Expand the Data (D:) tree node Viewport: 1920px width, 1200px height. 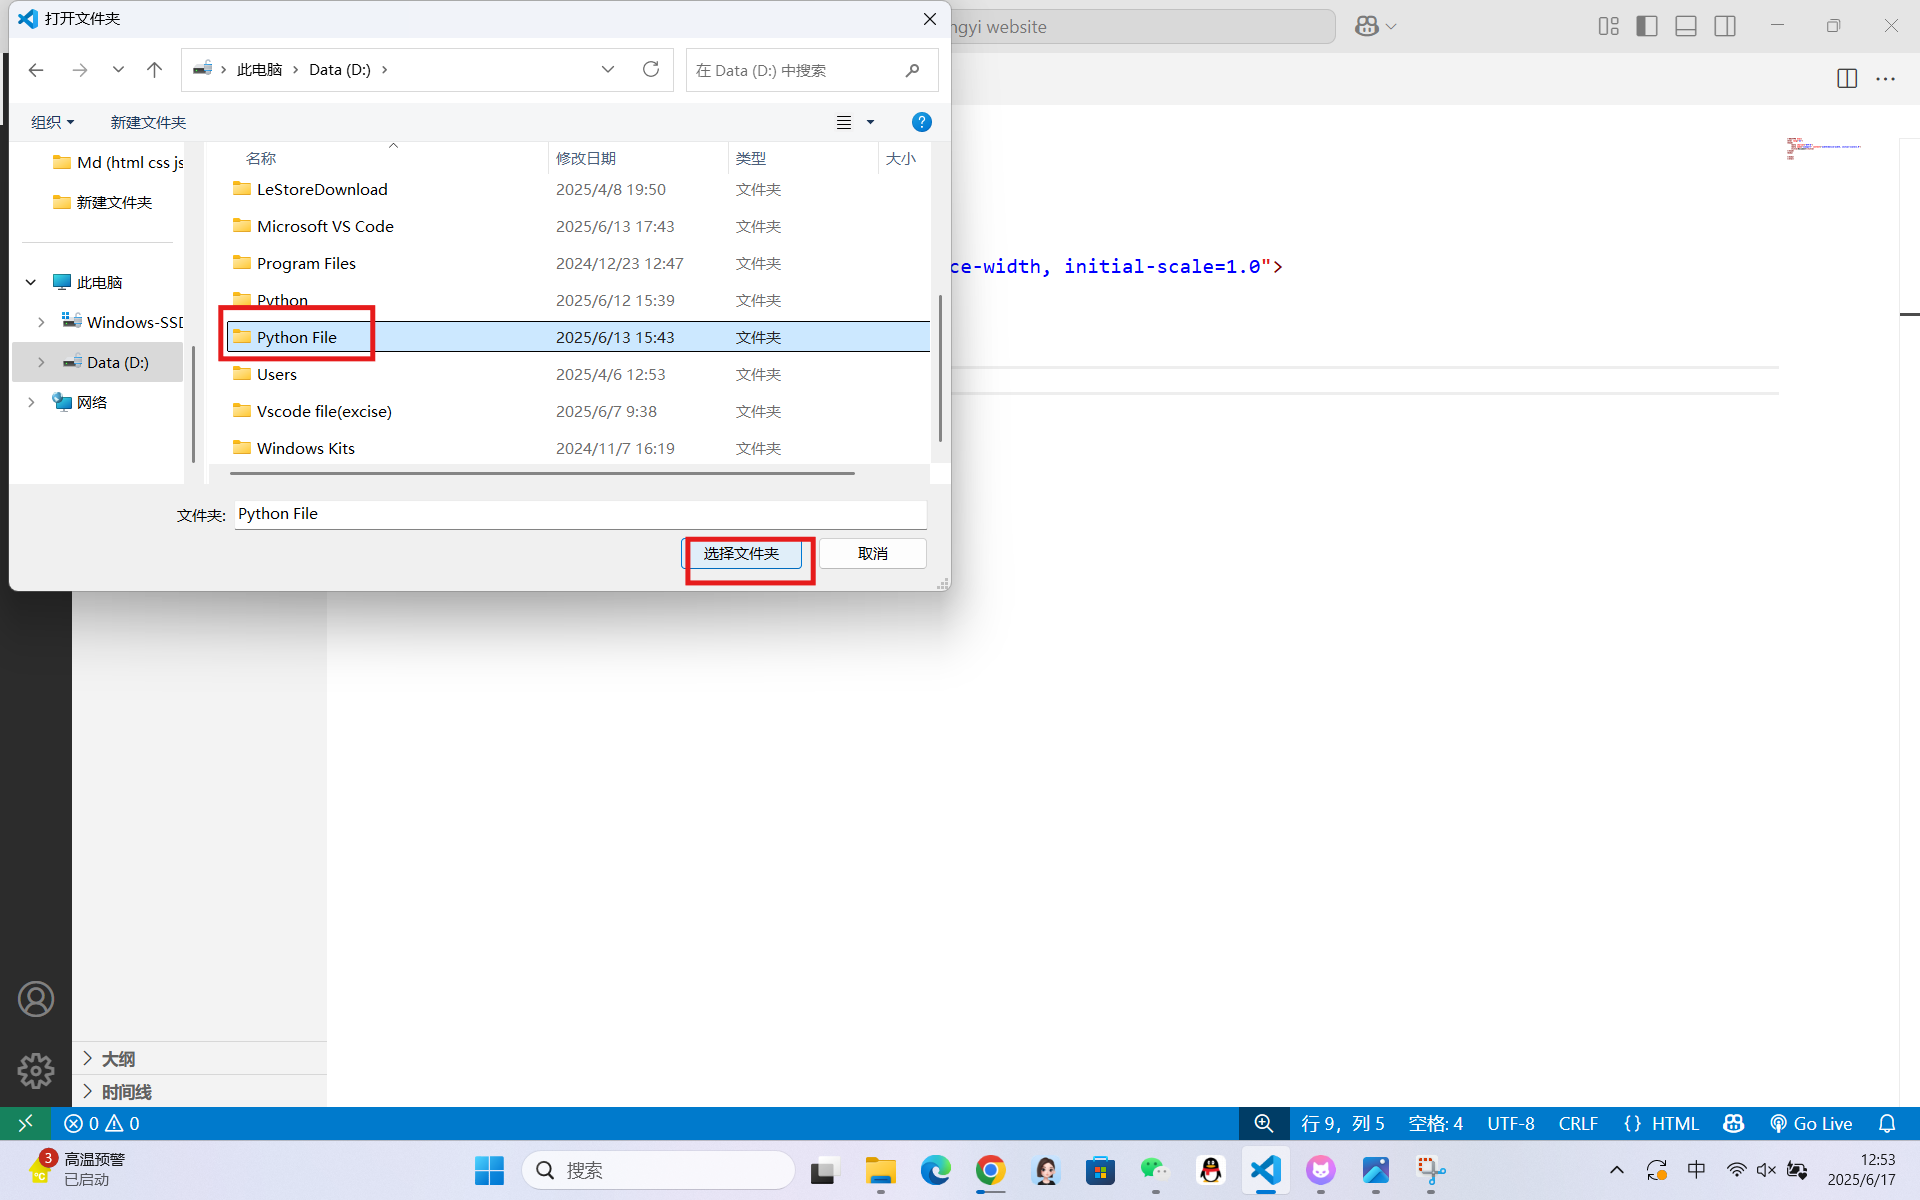pyautogui.click(x=41, y=362)
